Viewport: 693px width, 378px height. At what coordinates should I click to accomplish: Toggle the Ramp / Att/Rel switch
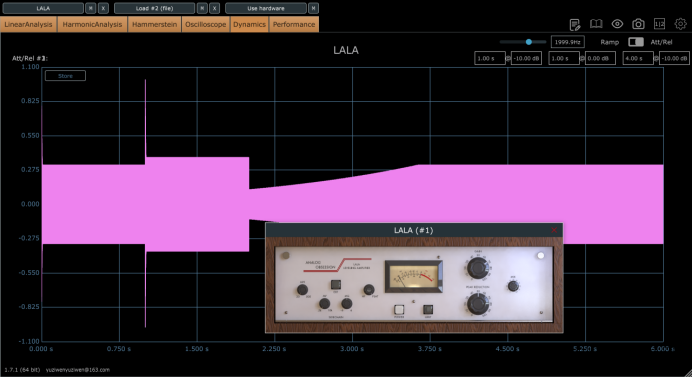[636, 42]
